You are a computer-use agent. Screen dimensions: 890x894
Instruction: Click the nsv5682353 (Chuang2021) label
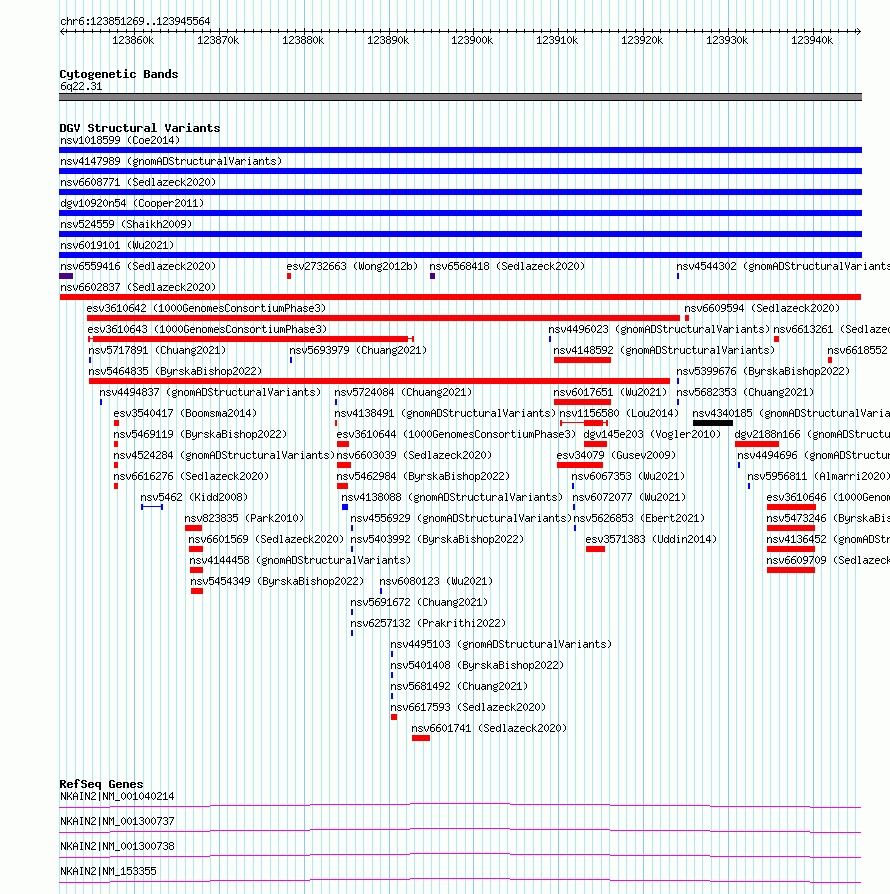point(745,393)
